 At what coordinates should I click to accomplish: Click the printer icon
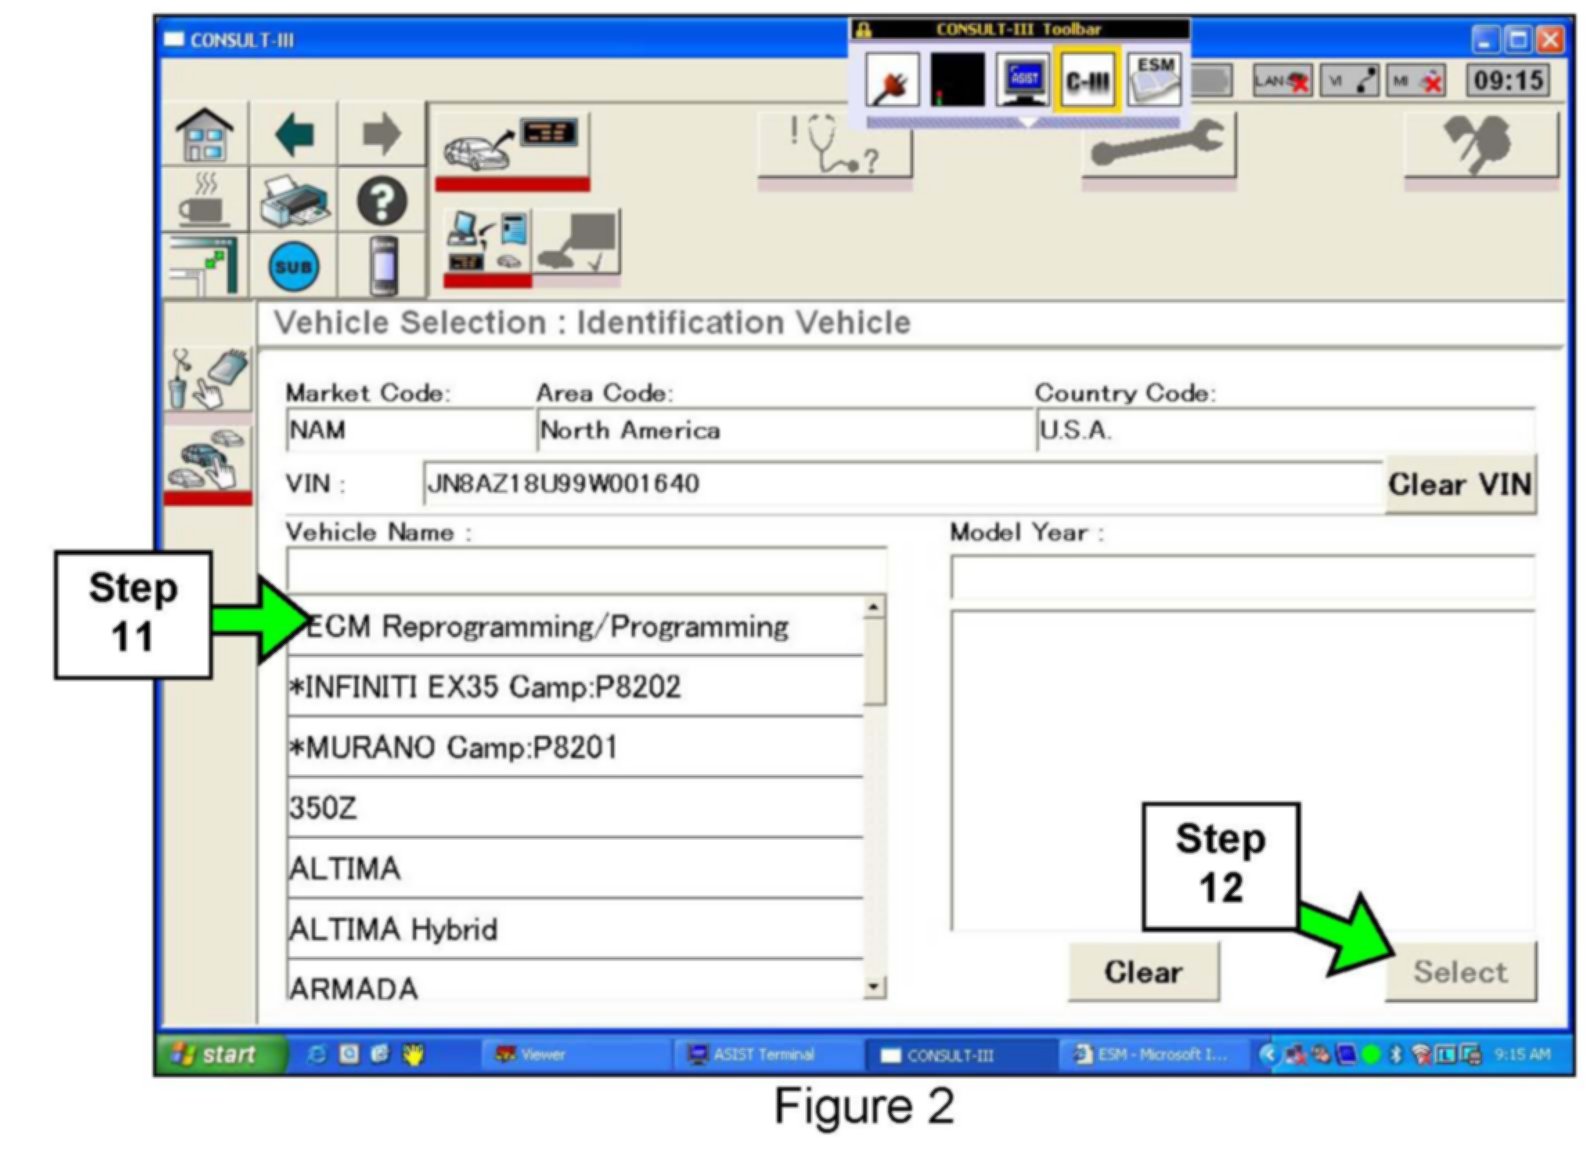(293, 200)
